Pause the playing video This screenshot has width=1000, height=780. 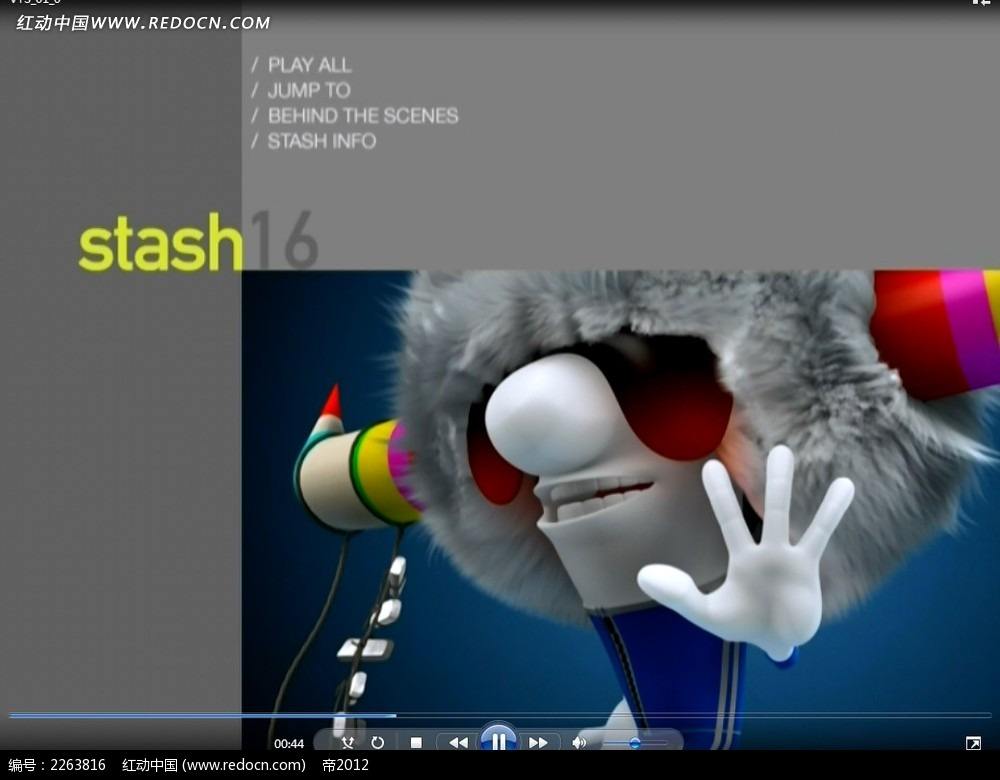click(498, 740)
